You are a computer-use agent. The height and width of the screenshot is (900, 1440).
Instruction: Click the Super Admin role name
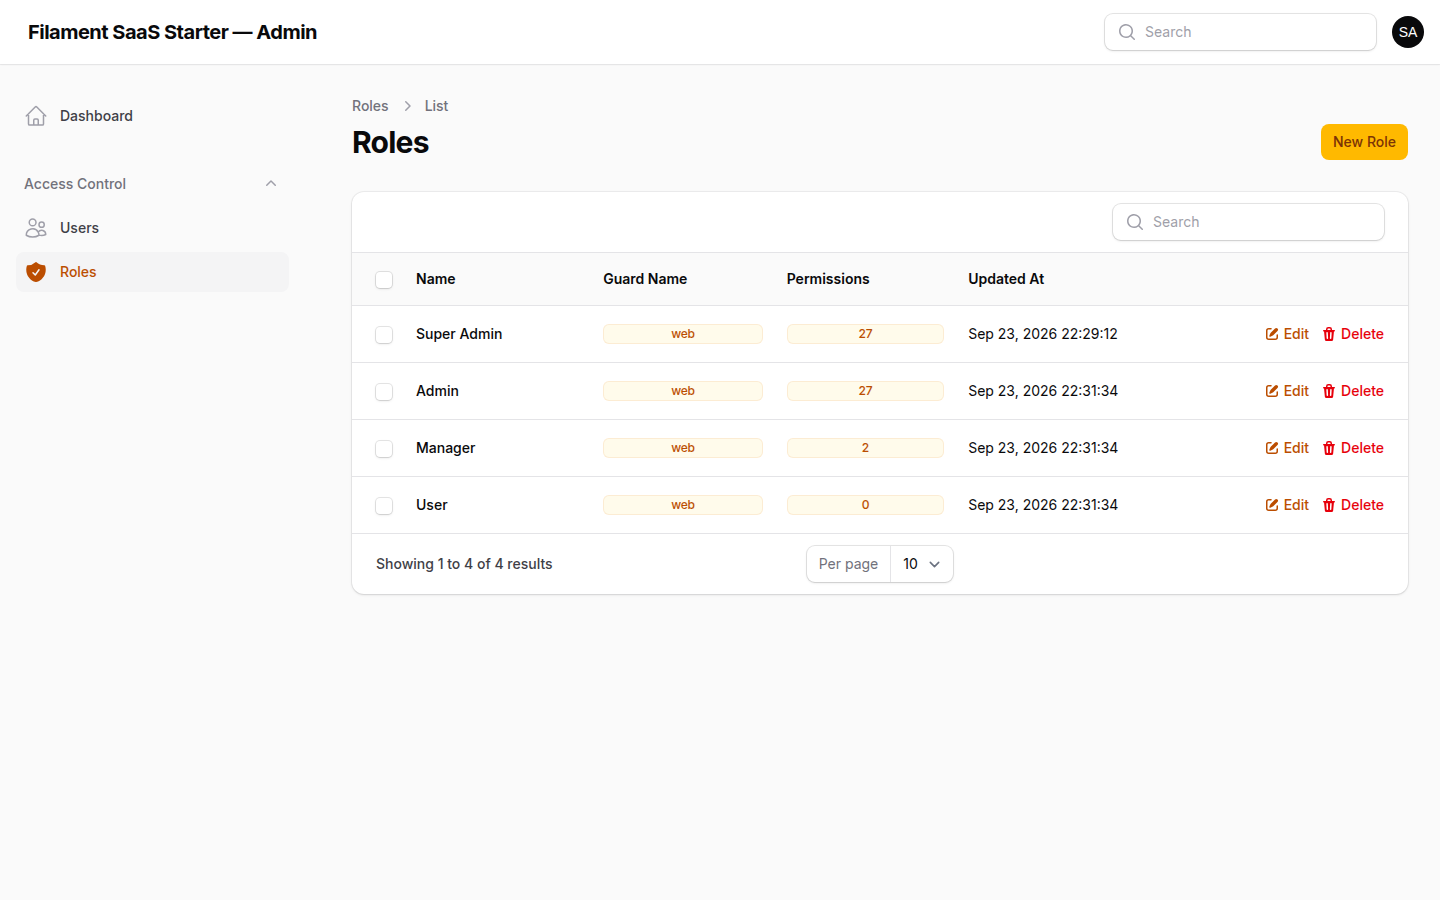pos(459,334)
